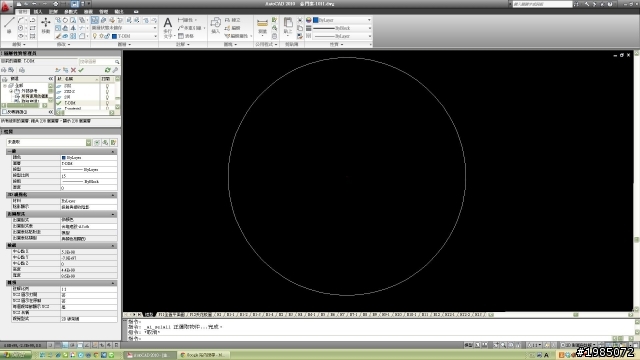This screenshot has height=360, width=640.
Task: Click the New Layer icon in layer manager
Action: pyautogui.click(x=58, y=70)
